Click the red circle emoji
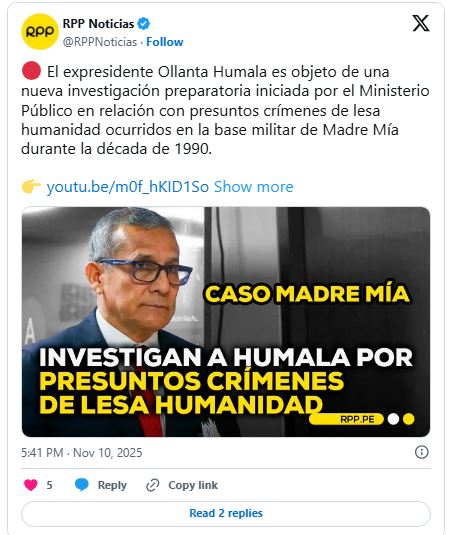 pyautogui.click(x=31, y=71)
